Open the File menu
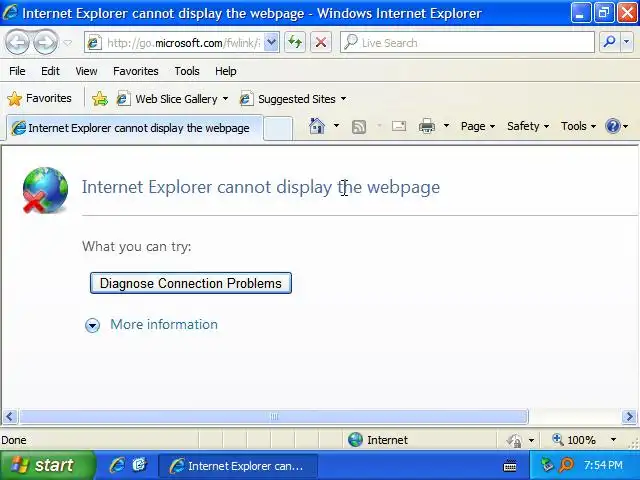Viewport: 640px width, 480px height. pyautogui.click(x=17, y=71)
